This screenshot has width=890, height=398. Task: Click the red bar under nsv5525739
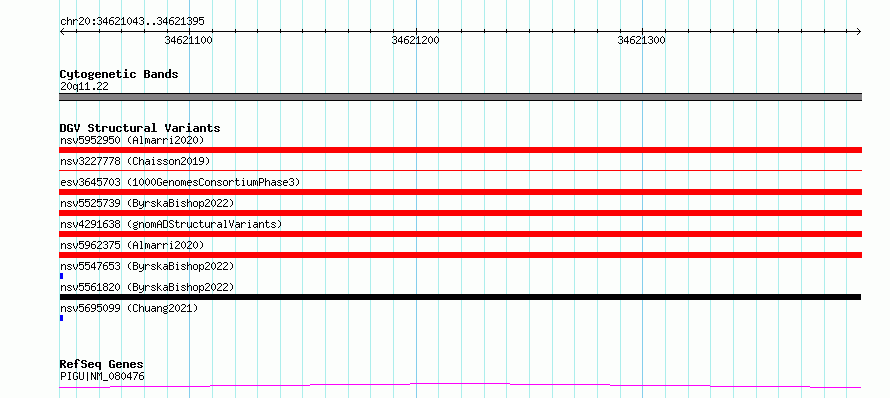pos(460,213)
